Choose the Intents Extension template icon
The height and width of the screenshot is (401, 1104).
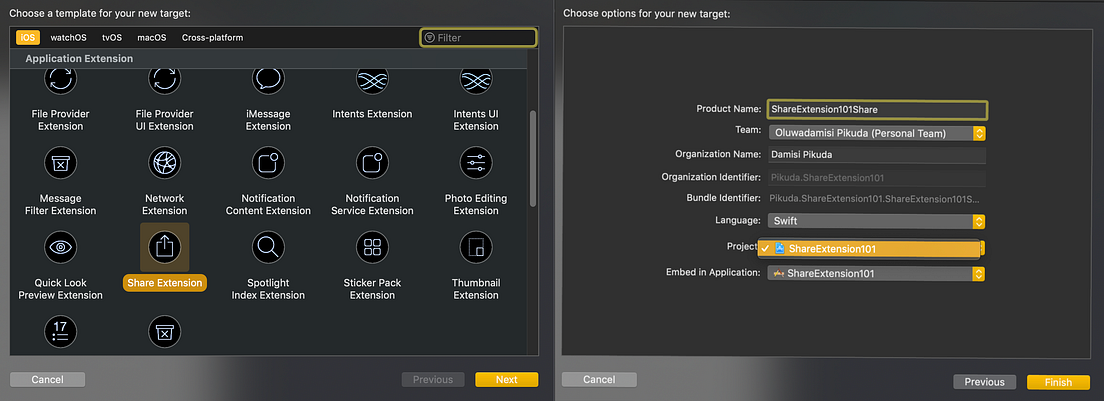(372, 81)
